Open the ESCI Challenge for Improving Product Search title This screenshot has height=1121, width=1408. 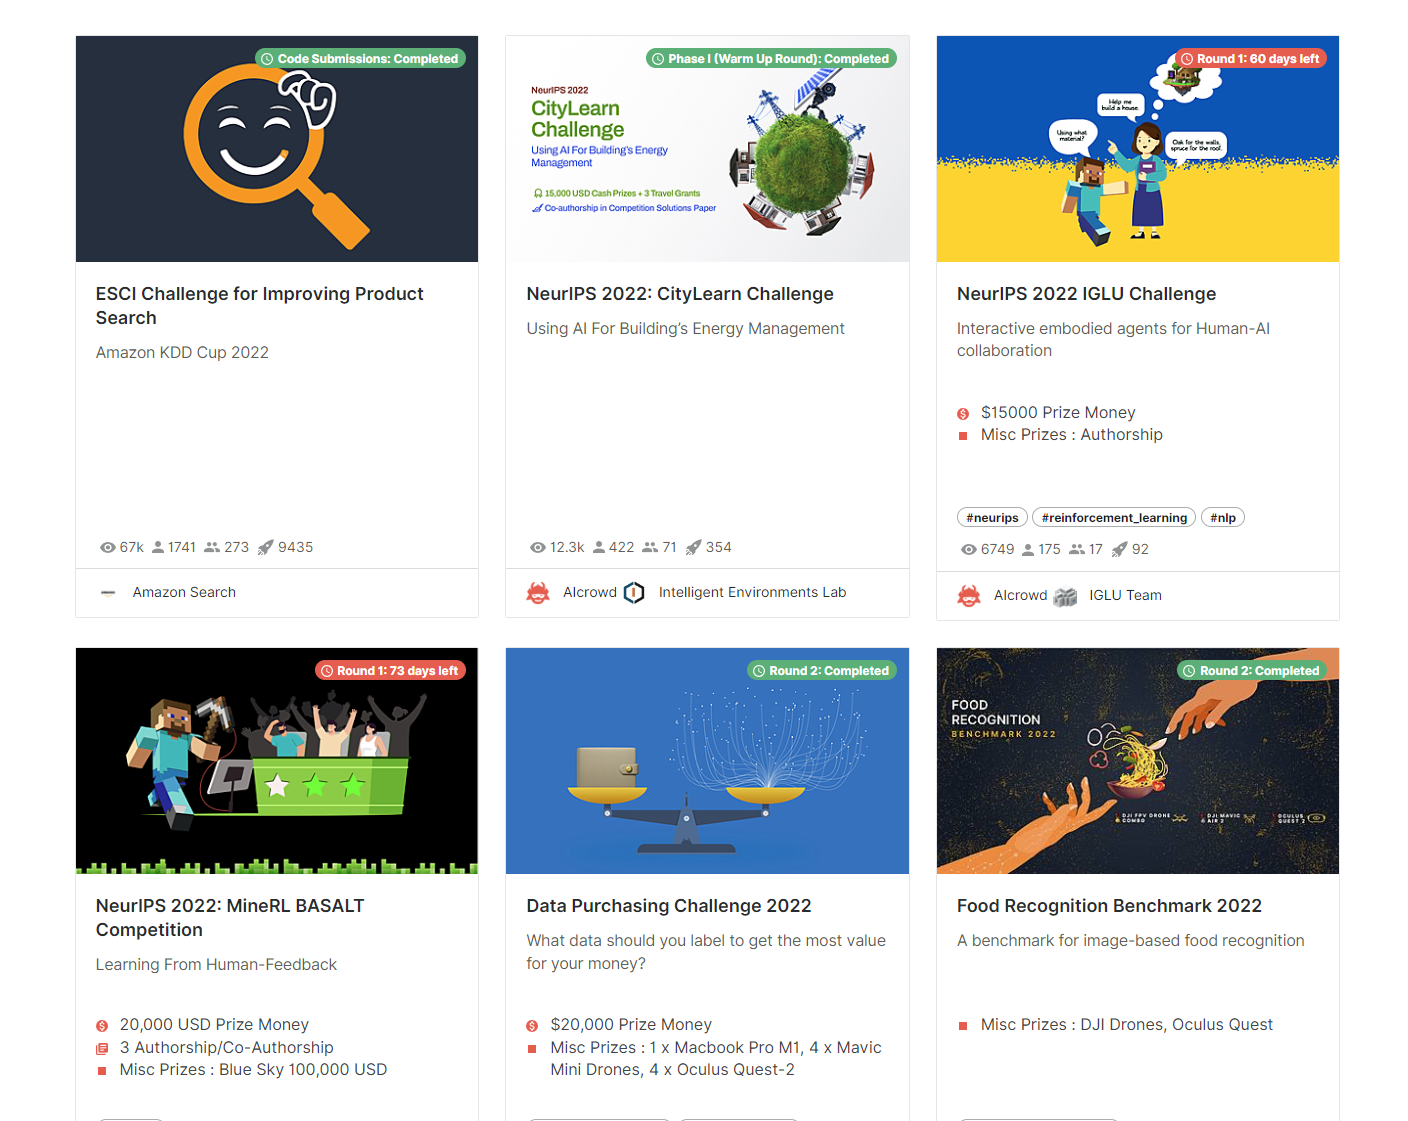tap(260, 306)
